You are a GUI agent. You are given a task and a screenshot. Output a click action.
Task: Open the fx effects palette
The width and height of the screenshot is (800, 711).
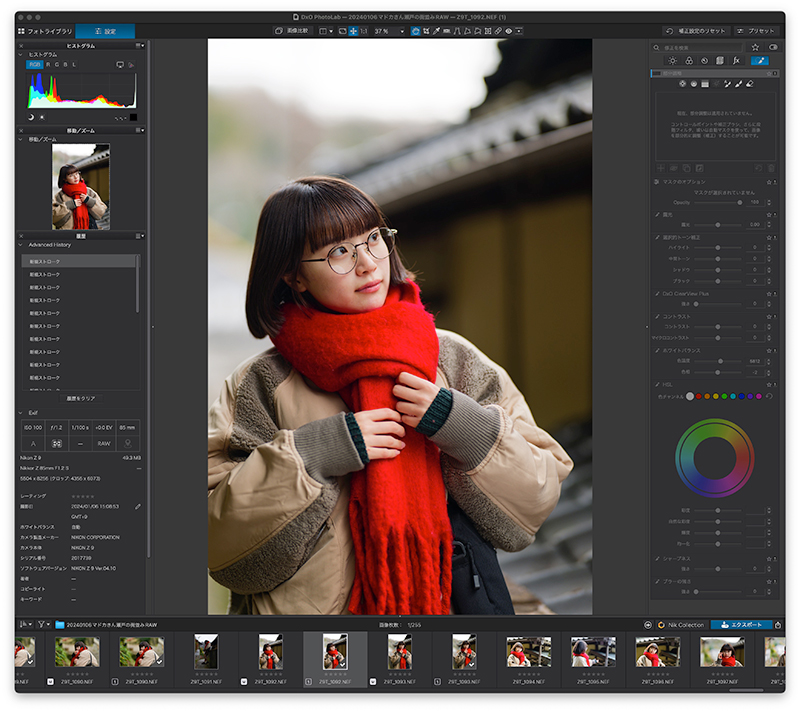click(x=736, y=61)
